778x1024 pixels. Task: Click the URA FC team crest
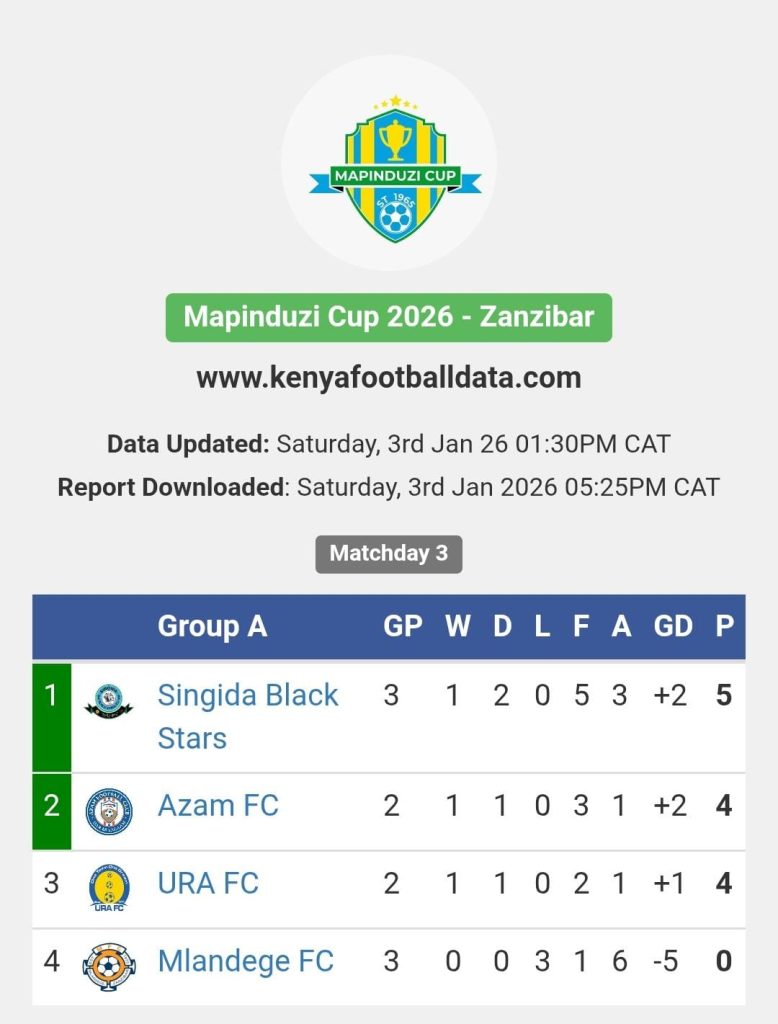click(x=108, y=887)
